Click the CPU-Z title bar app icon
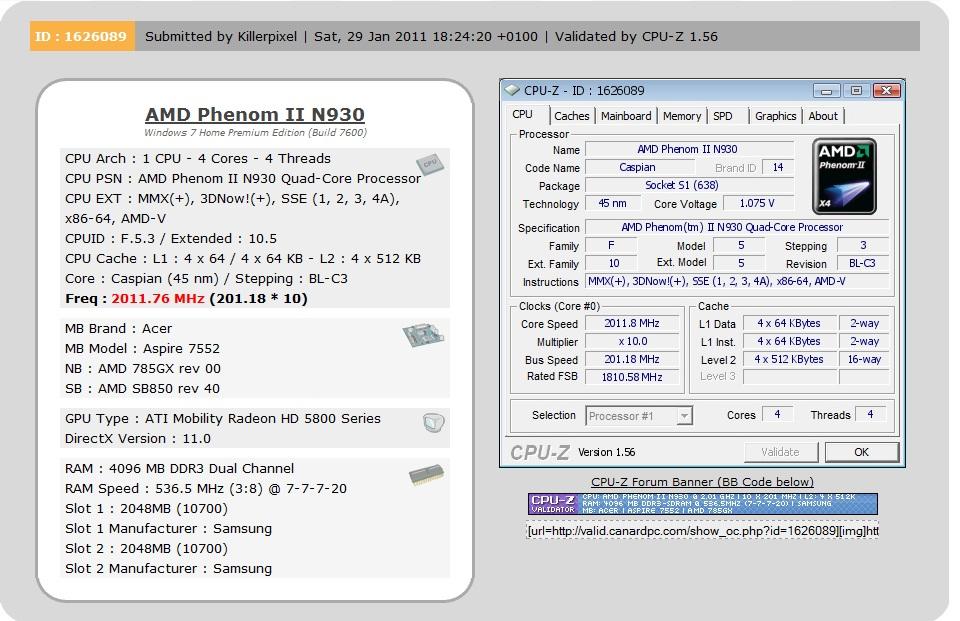960x621 pixels. click(x=511, y=90)
